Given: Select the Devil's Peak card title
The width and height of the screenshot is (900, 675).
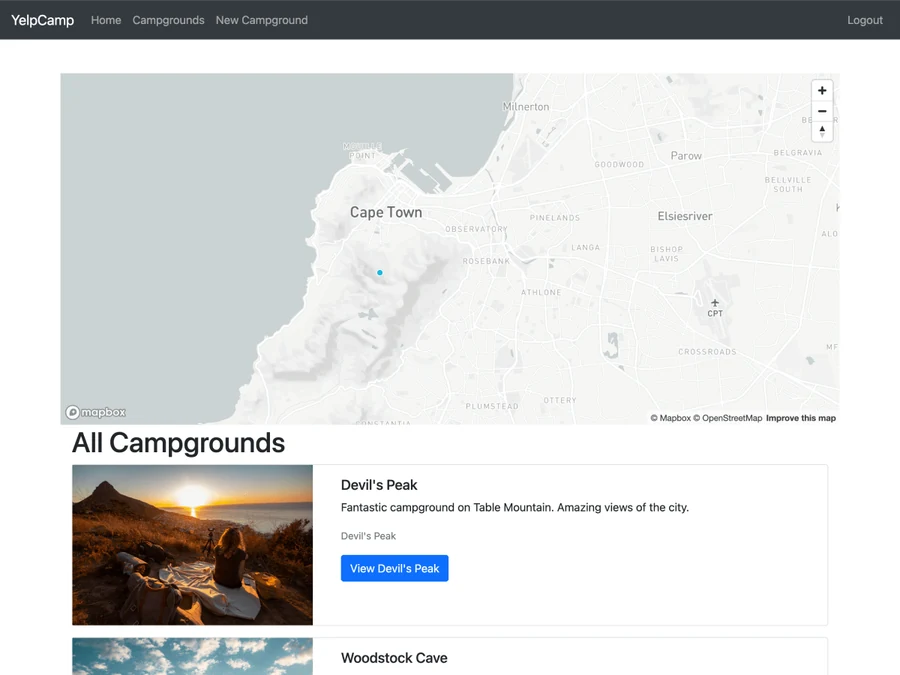Looking at the screenshot, I should point(379,485).
